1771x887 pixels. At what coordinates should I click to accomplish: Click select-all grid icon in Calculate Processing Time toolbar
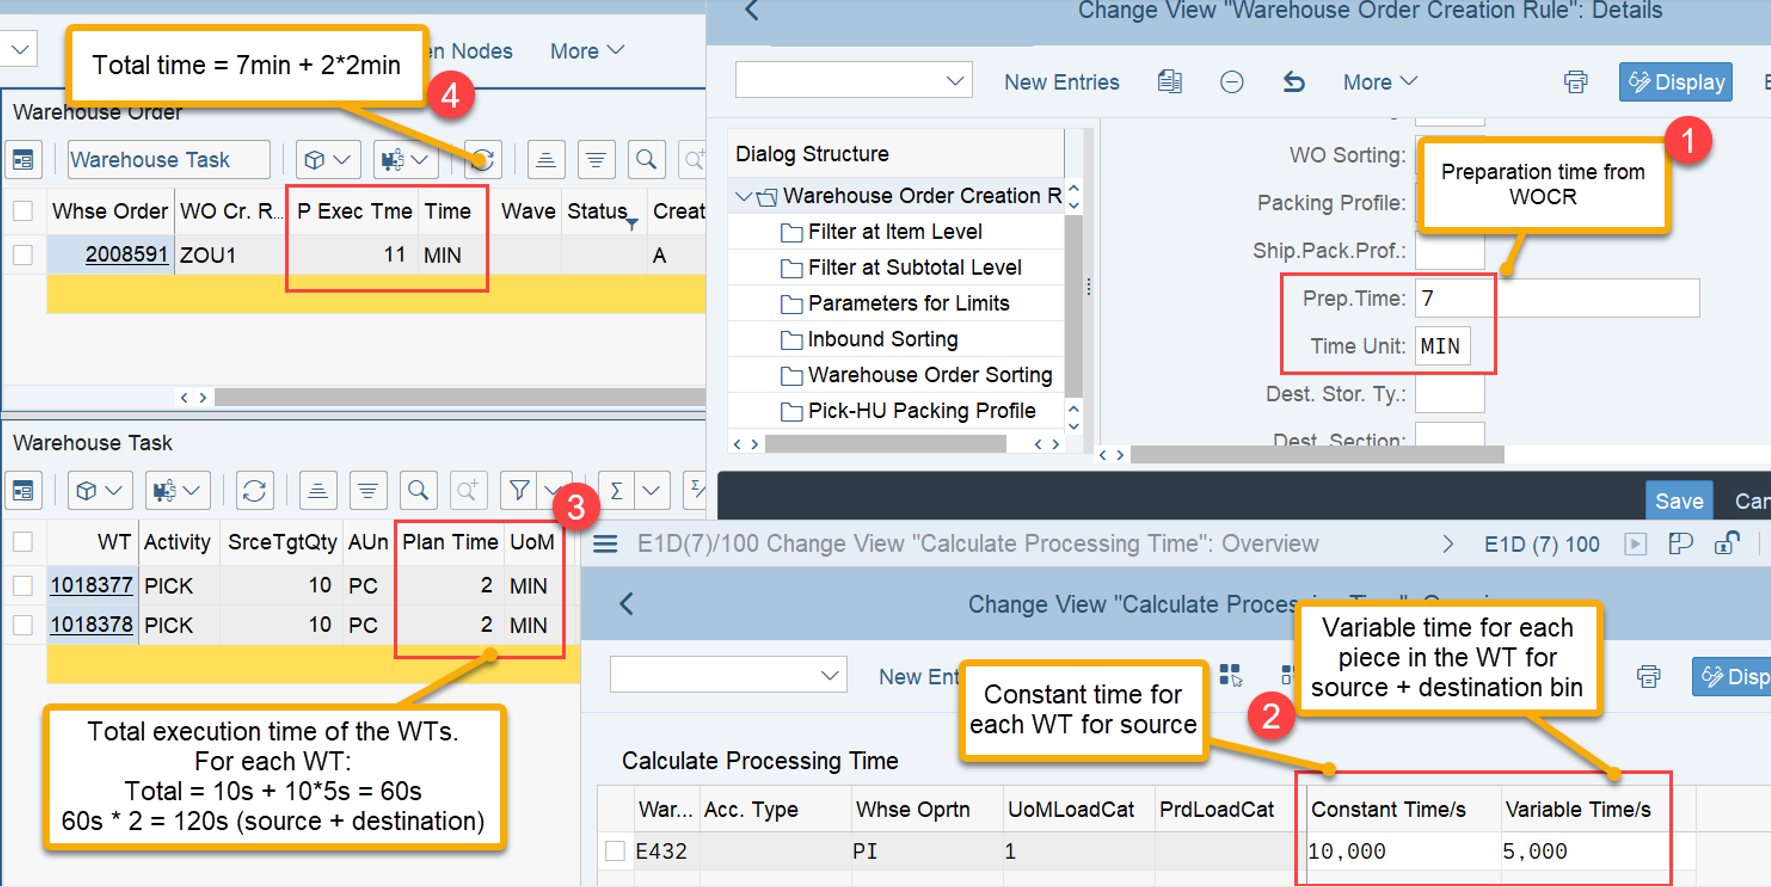click(x=1230, y=676)
